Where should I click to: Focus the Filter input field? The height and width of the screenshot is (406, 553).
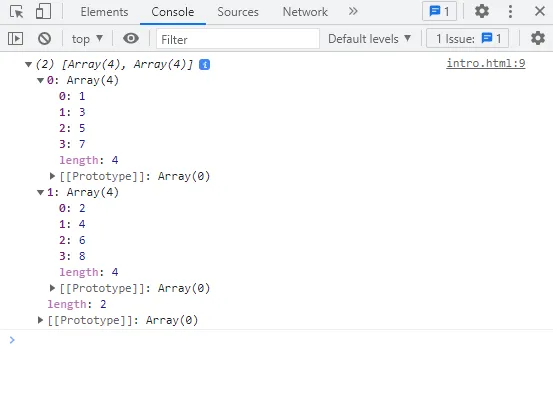[238, 39]
